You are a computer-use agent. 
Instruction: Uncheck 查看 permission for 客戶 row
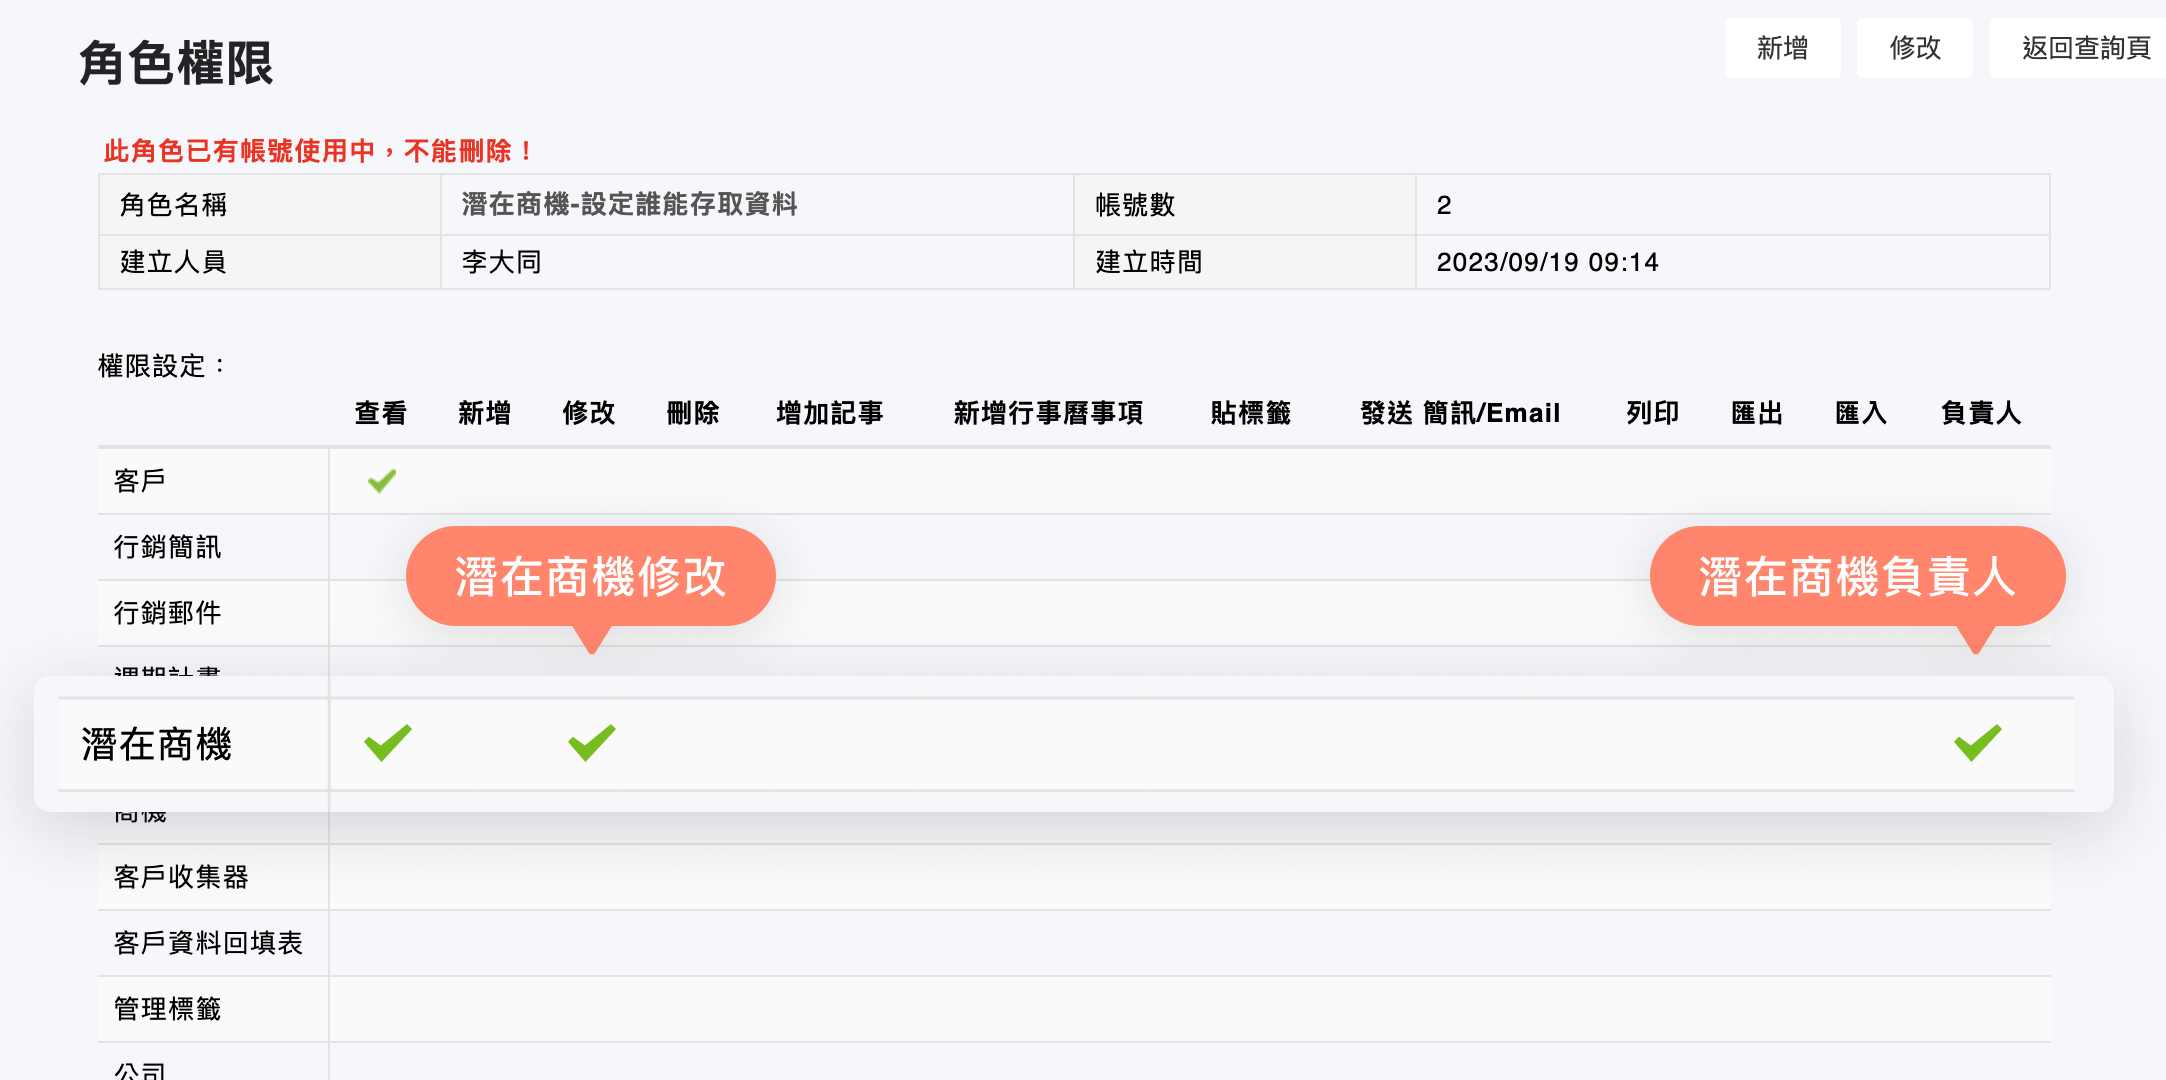[381, 480]
